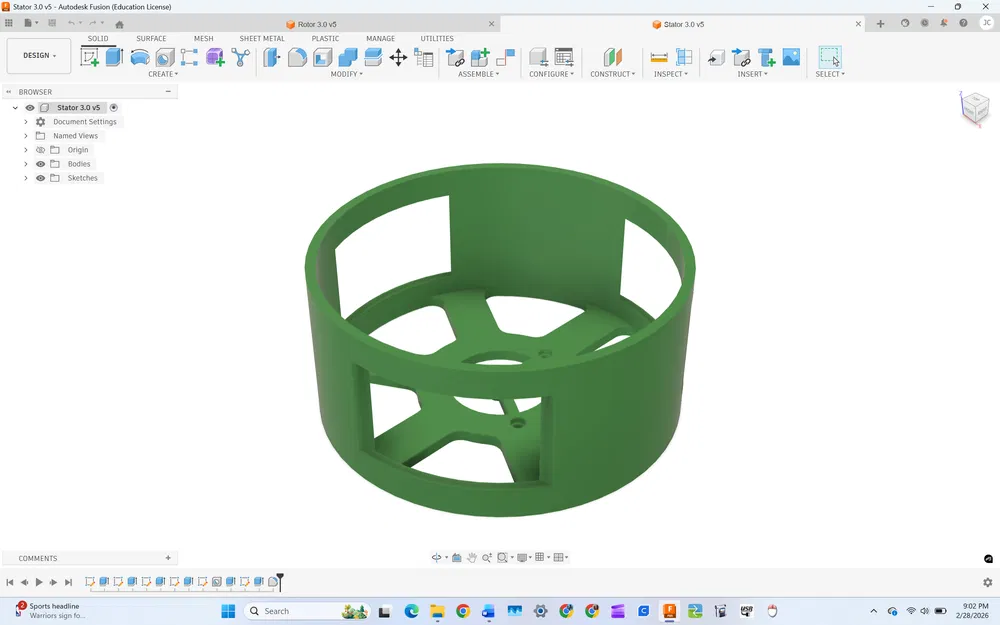The image size is (1000, 625).
Task: Open the CREATE menu dropdown
Action: 163,74
